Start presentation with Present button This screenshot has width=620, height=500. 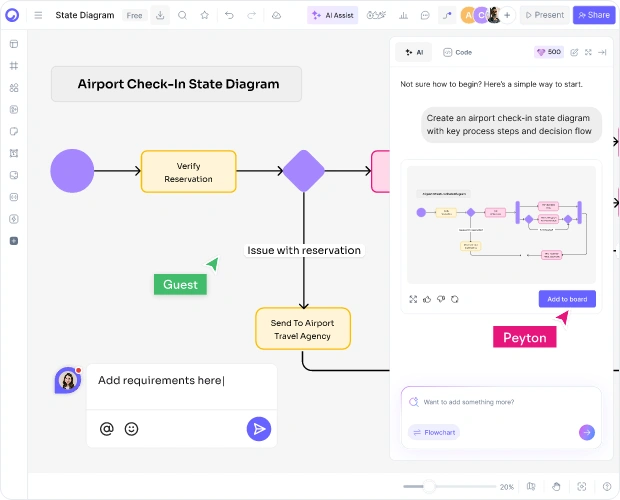[x=544, y=15]
